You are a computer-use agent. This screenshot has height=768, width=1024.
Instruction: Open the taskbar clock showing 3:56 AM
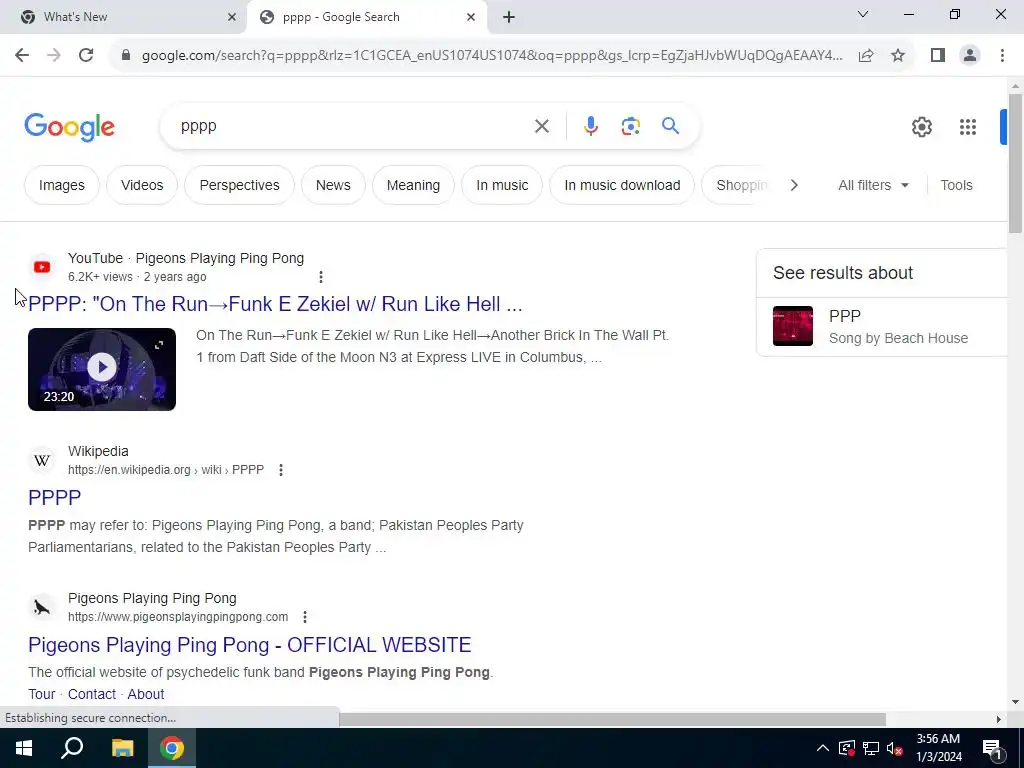pyautogui.click(x=938, y=748)
